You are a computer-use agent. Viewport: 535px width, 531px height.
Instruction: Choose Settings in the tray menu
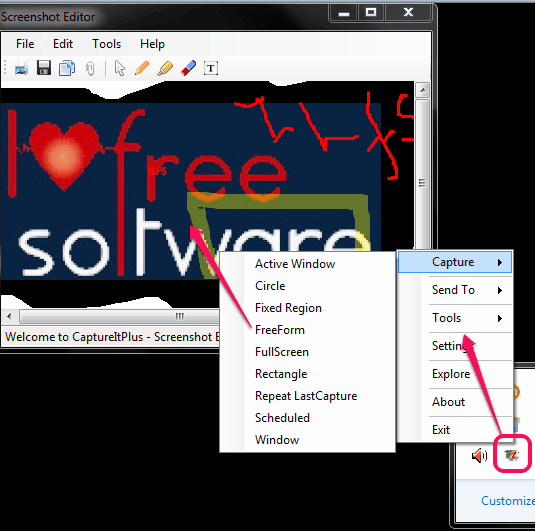click(x=455, y=346)
